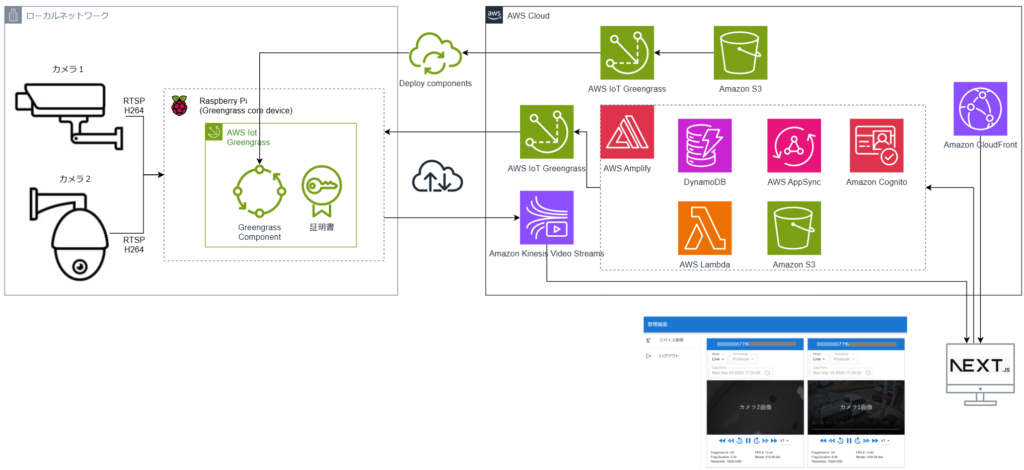Select the Amazon Kinesis Video Streams icon
1024x470 pixels.
click(547, 217)
